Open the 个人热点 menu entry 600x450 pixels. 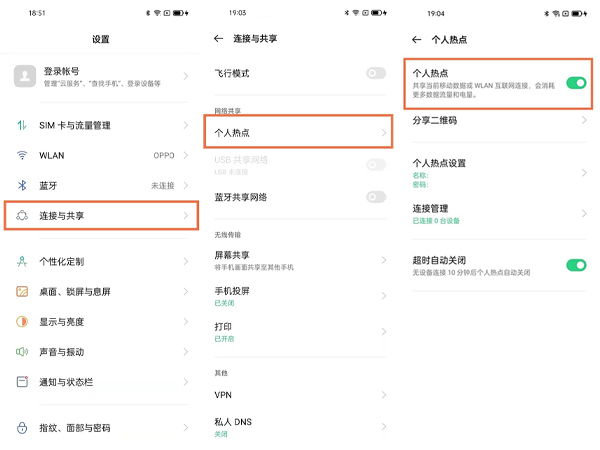point(300,132)
